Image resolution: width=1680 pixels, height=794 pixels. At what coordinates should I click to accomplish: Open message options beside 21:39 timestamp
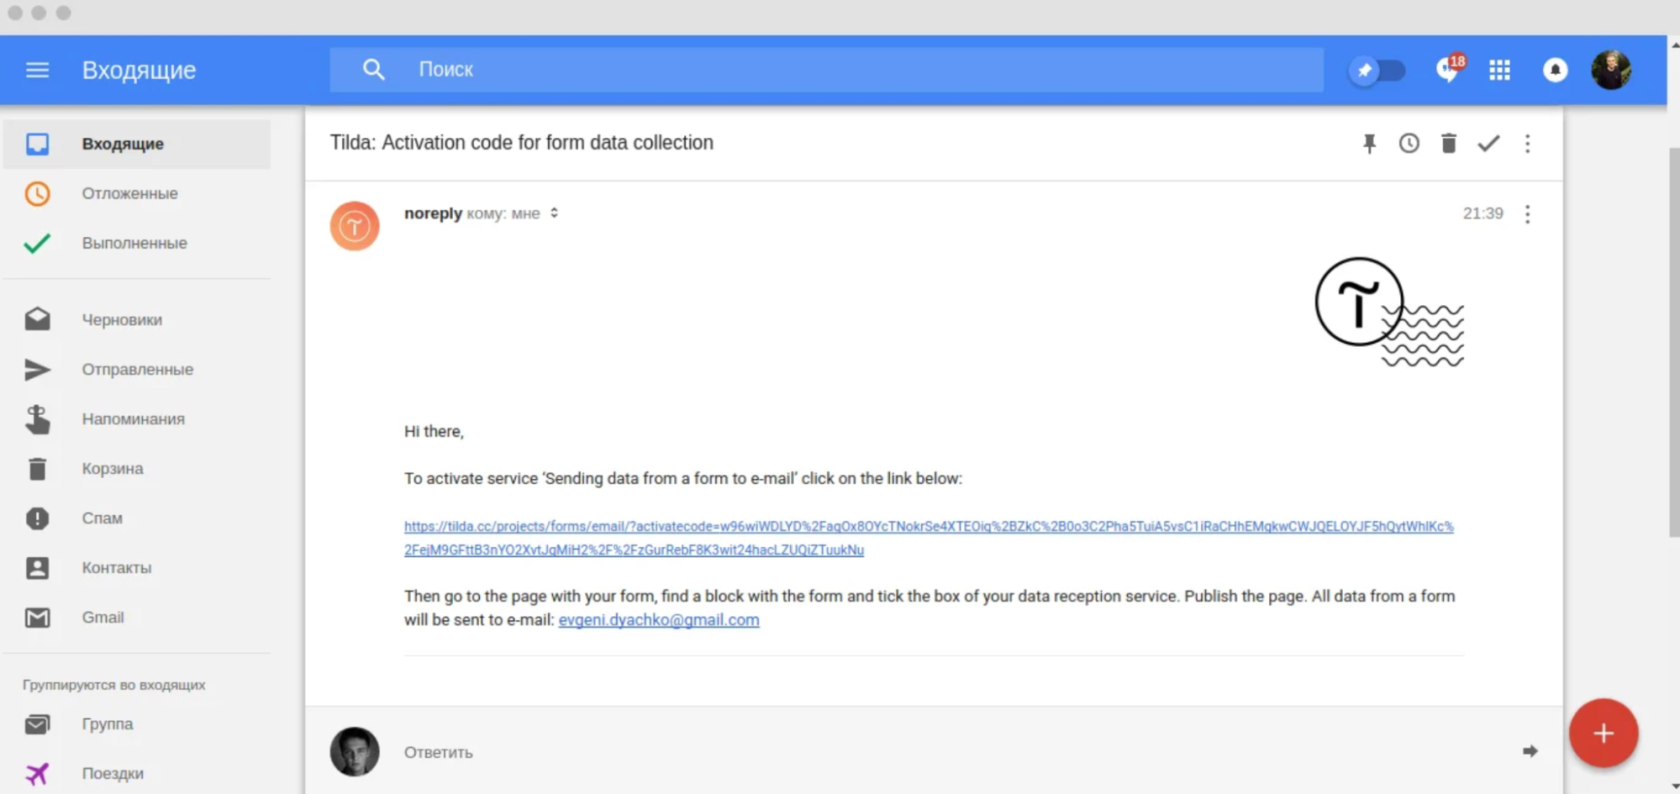1527,214
